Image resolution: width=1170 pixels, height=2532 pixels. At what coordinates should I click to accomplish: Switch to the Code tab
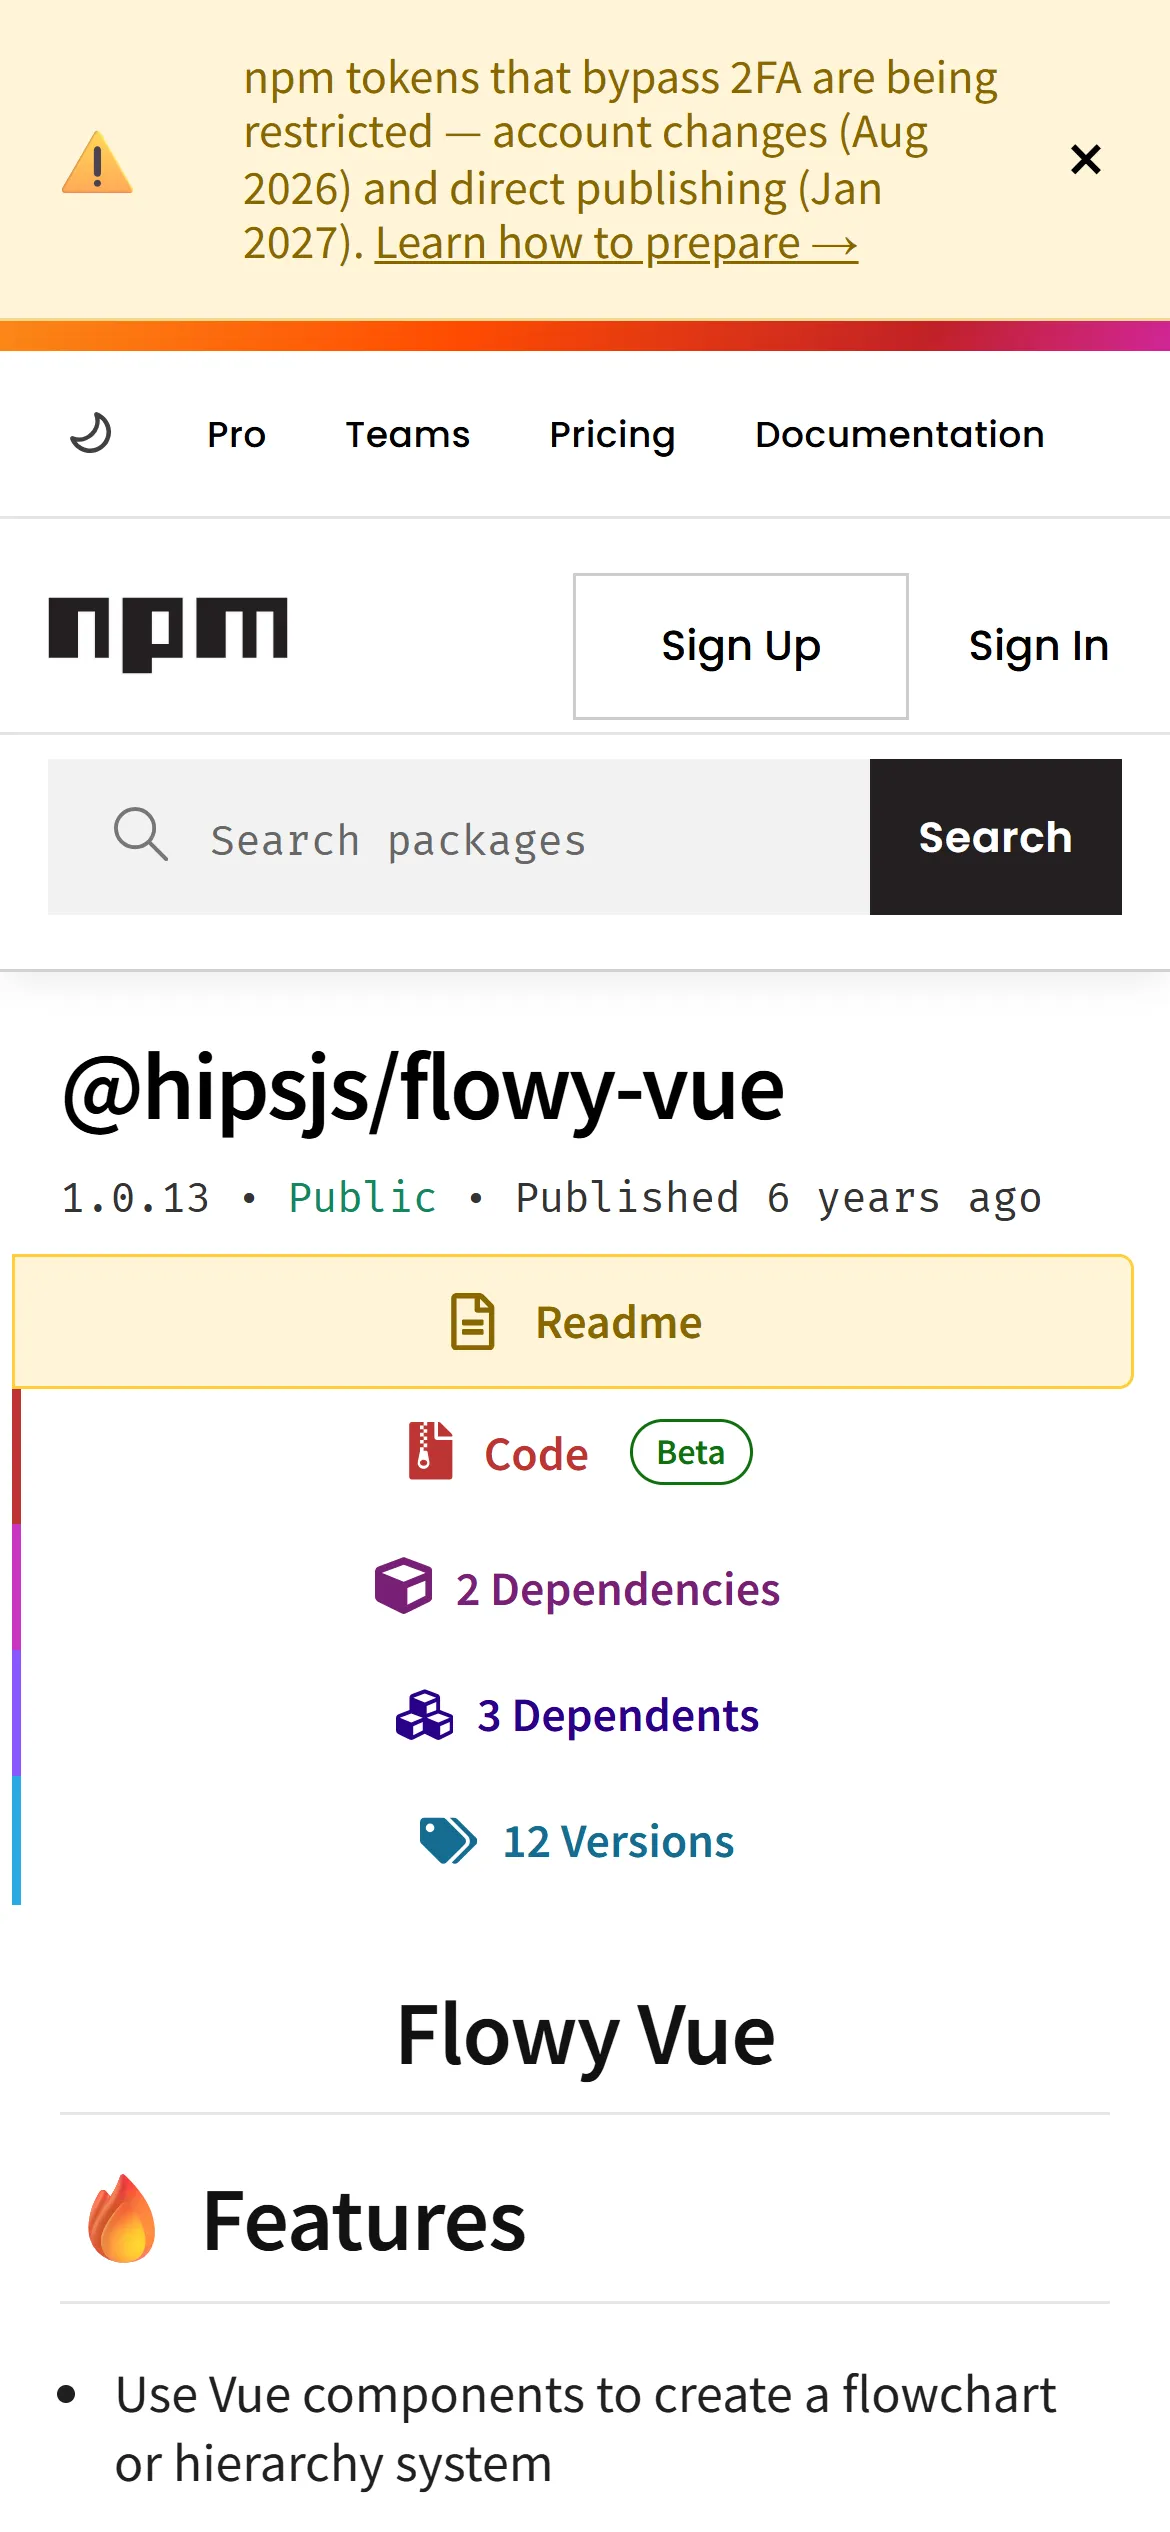tap(572, 1454)
